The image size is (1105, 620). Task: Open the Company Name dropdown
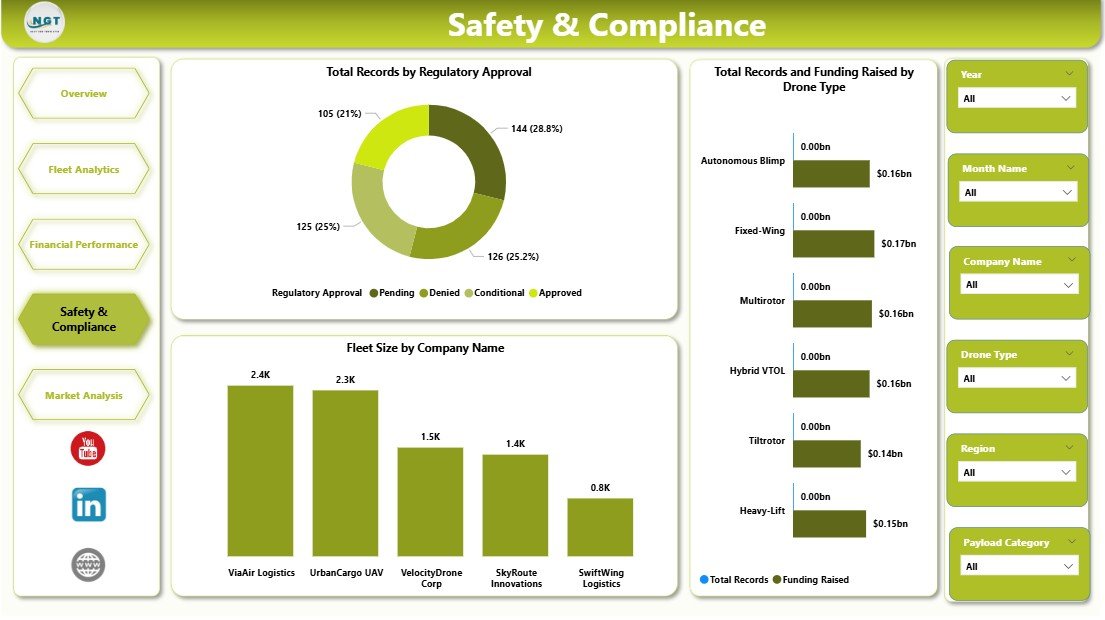point(1017,284)
